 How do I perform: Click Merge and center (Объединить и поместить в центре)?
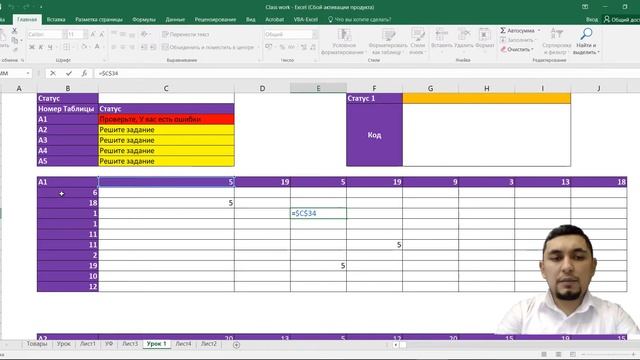208,47
